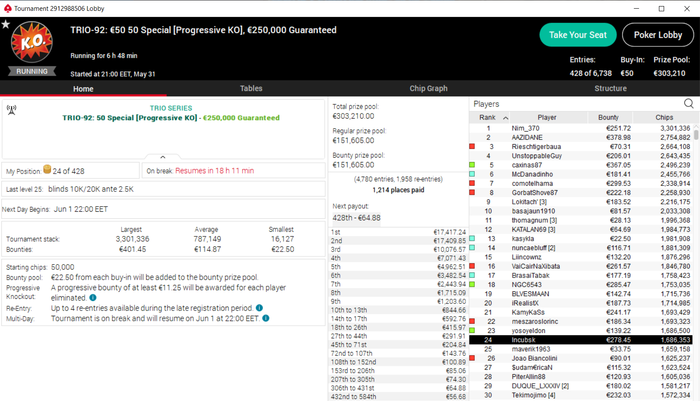Click red marker beside Rieschtigerbaua
Image resolution: width=700 pixels, height=401 pixels.
[x=472, y=146]
